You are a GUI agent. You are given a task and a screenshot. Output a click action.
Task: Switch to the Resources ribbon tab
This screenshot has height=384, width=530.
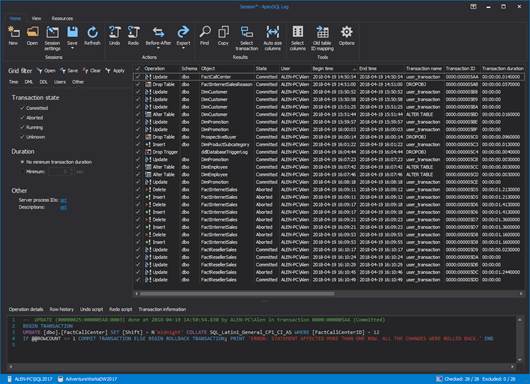pyautogui.click(x=62, y=18)
